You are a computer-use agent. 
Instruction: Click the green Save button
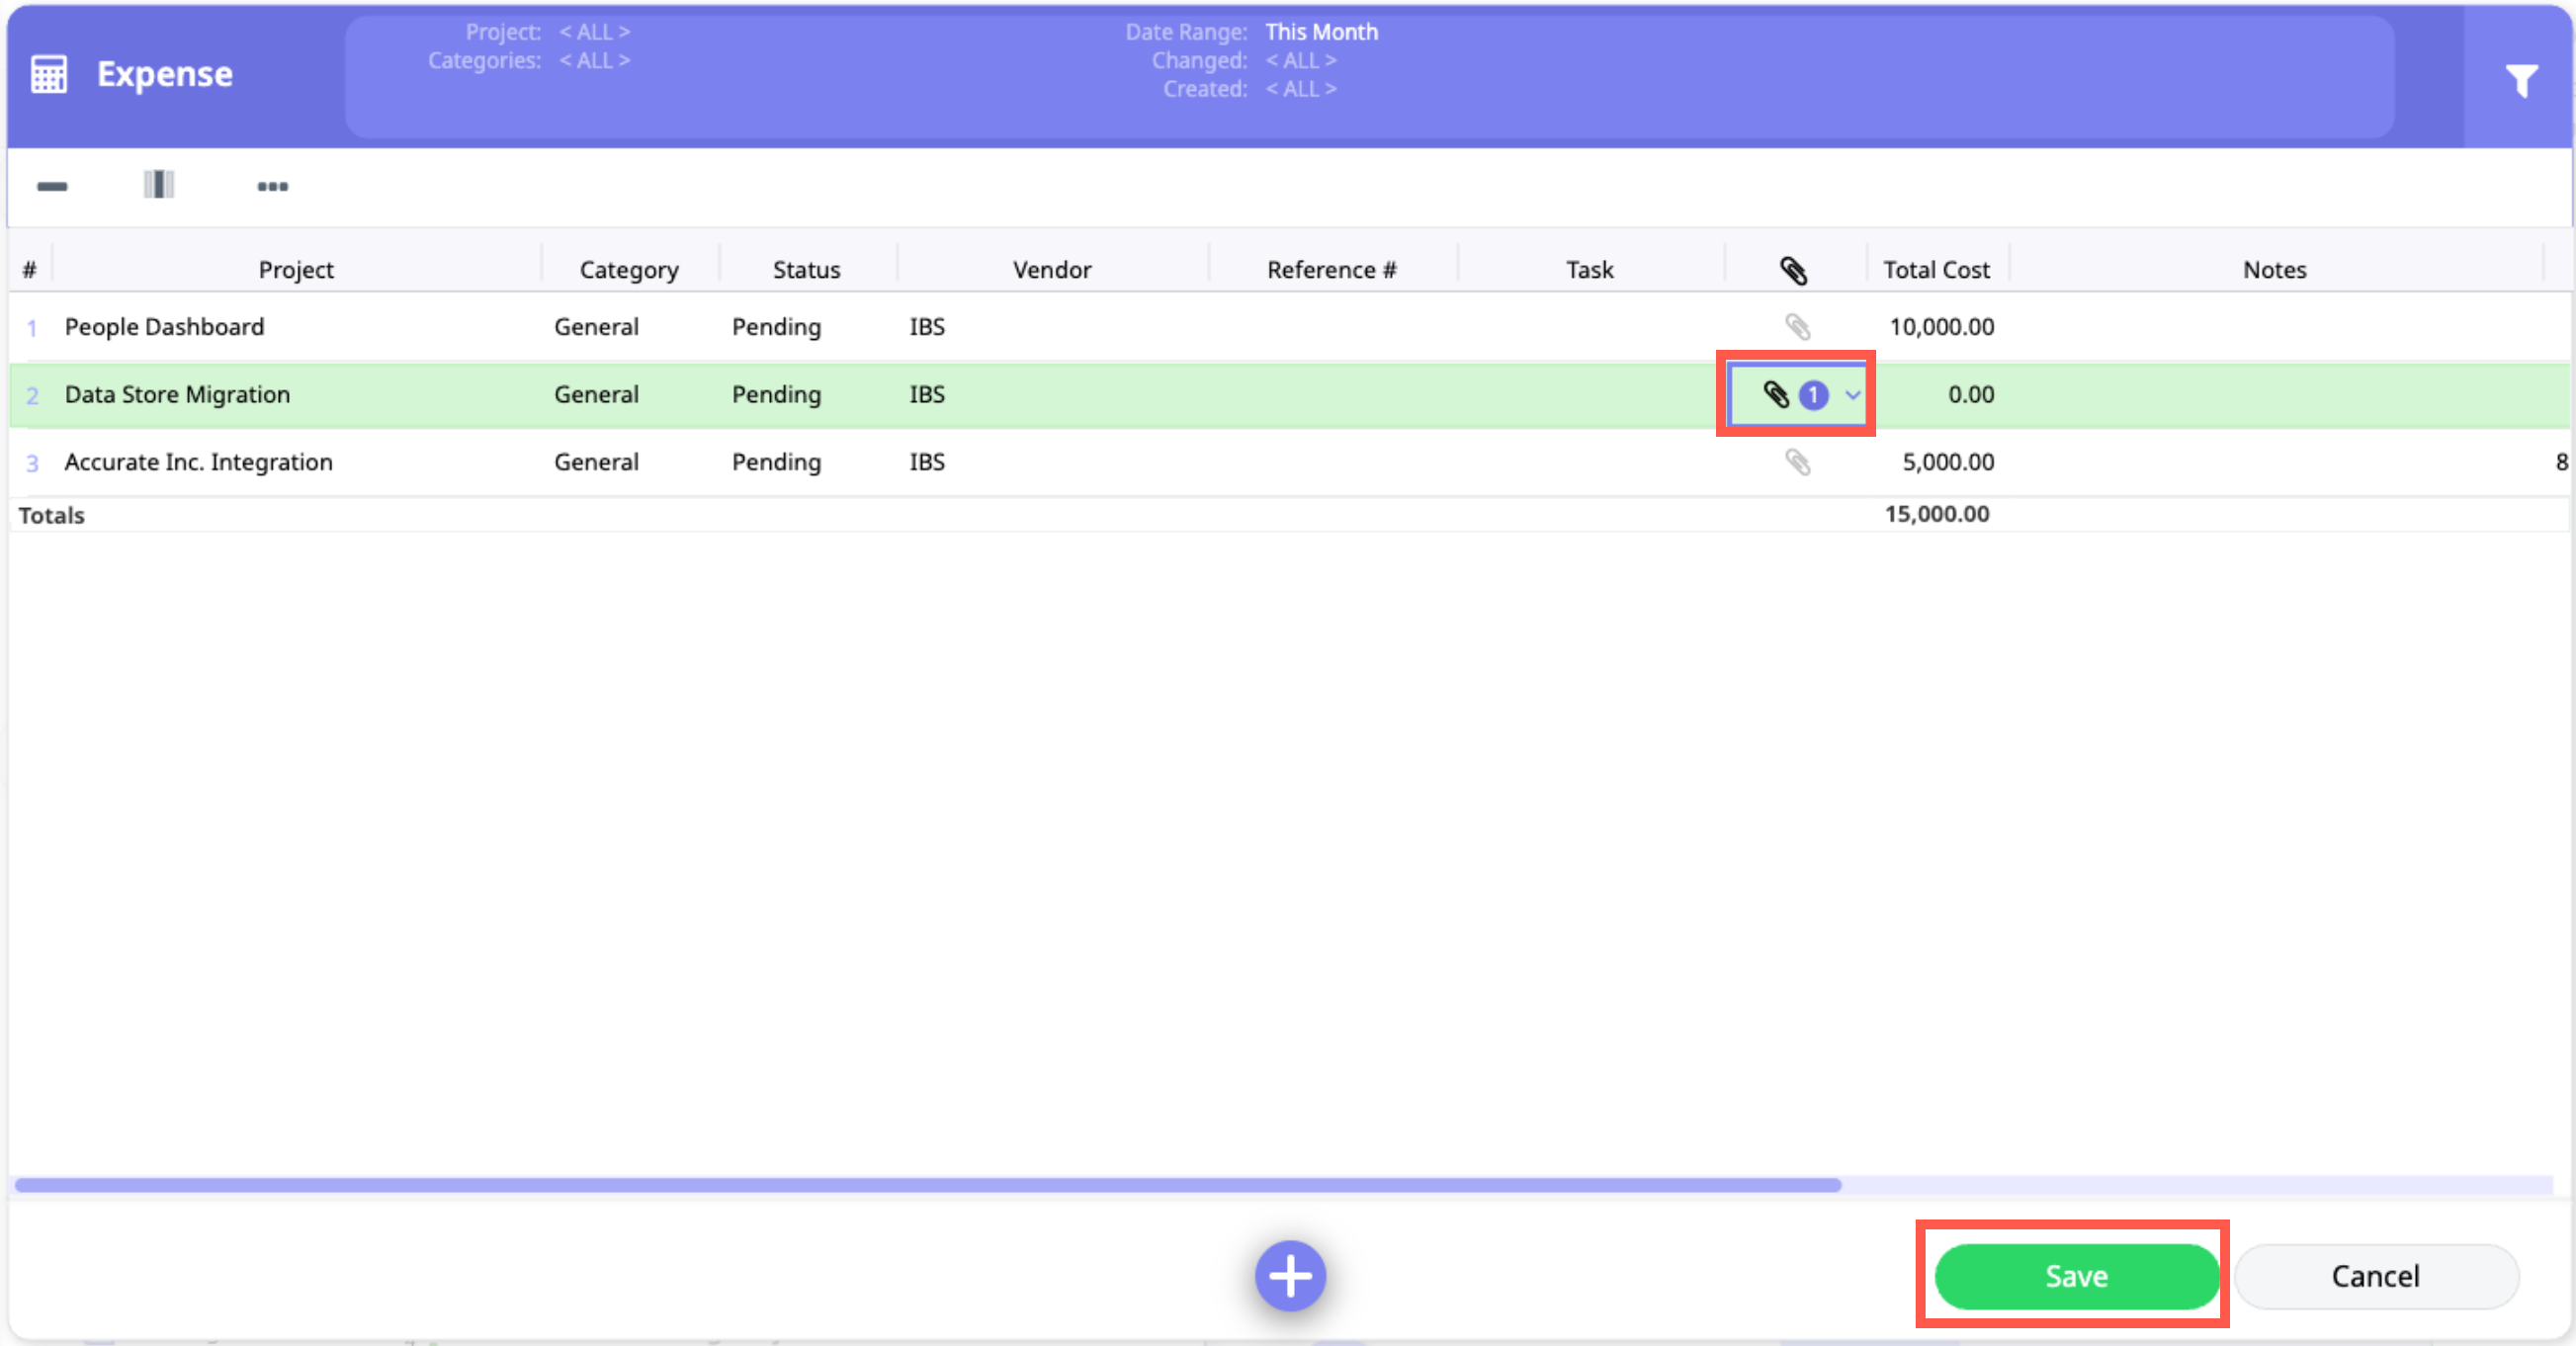pyautogui.click(x=2076, y=1276)
